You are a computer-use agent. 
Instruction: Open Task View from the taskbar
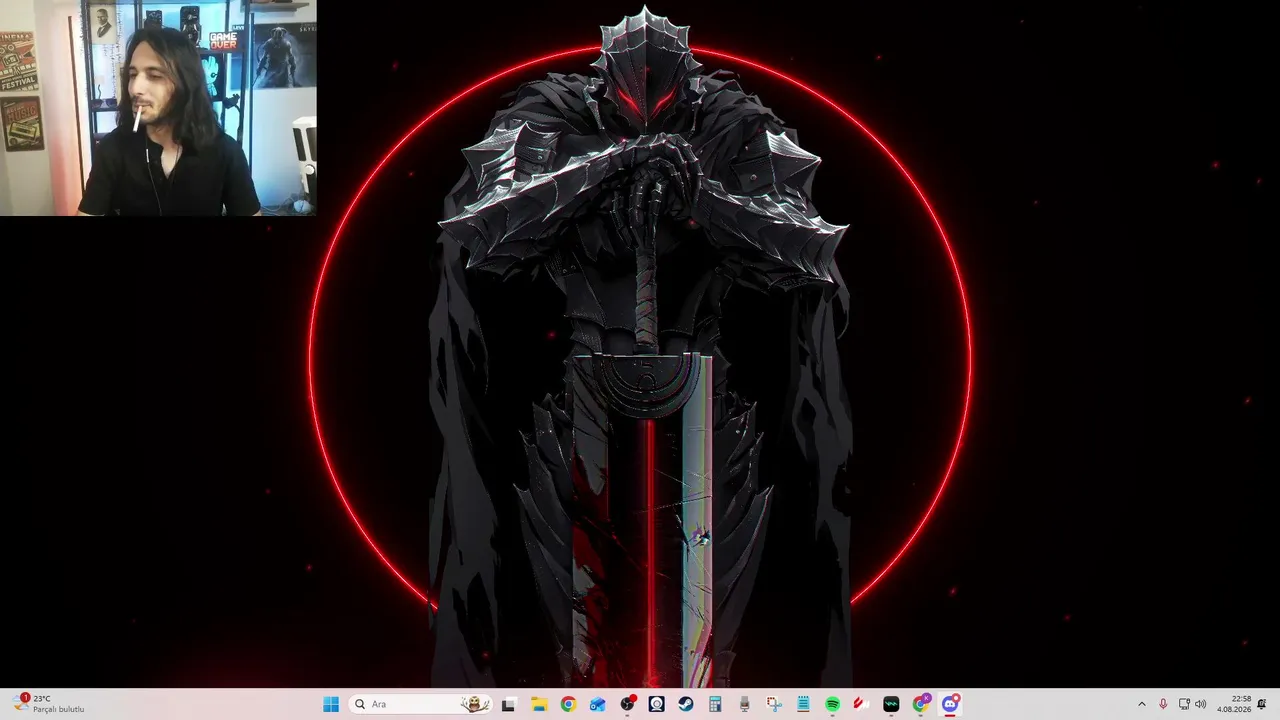point(508,704)
